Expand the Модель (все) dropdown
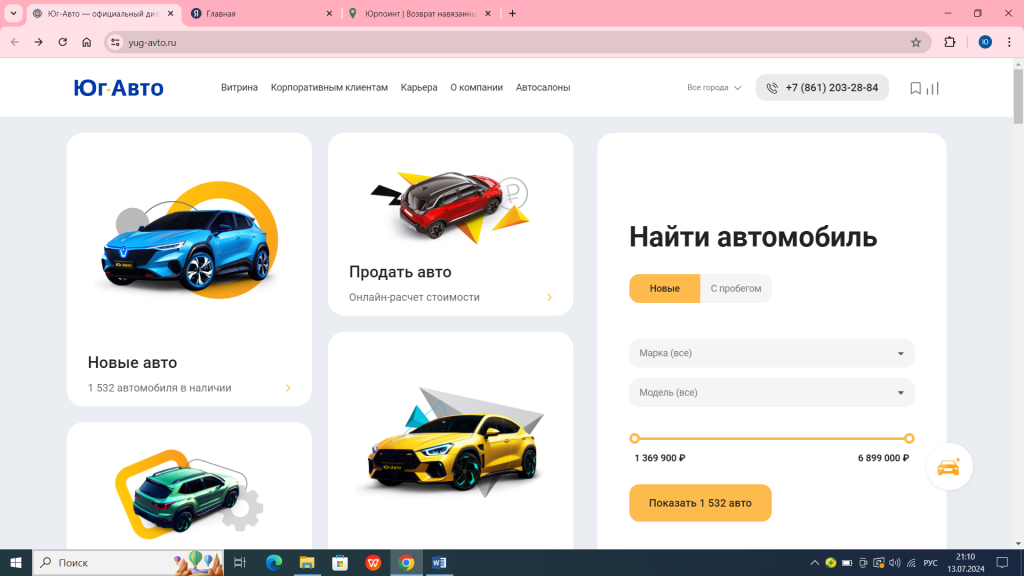1024x576 pixels. (x=772, y=392)
